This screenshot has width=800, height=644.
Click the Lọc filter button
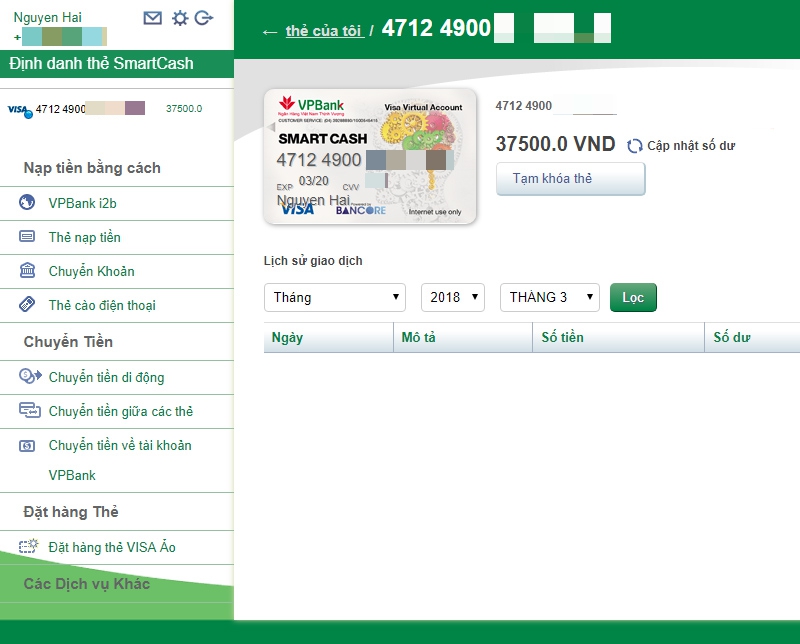coord(633,298)
